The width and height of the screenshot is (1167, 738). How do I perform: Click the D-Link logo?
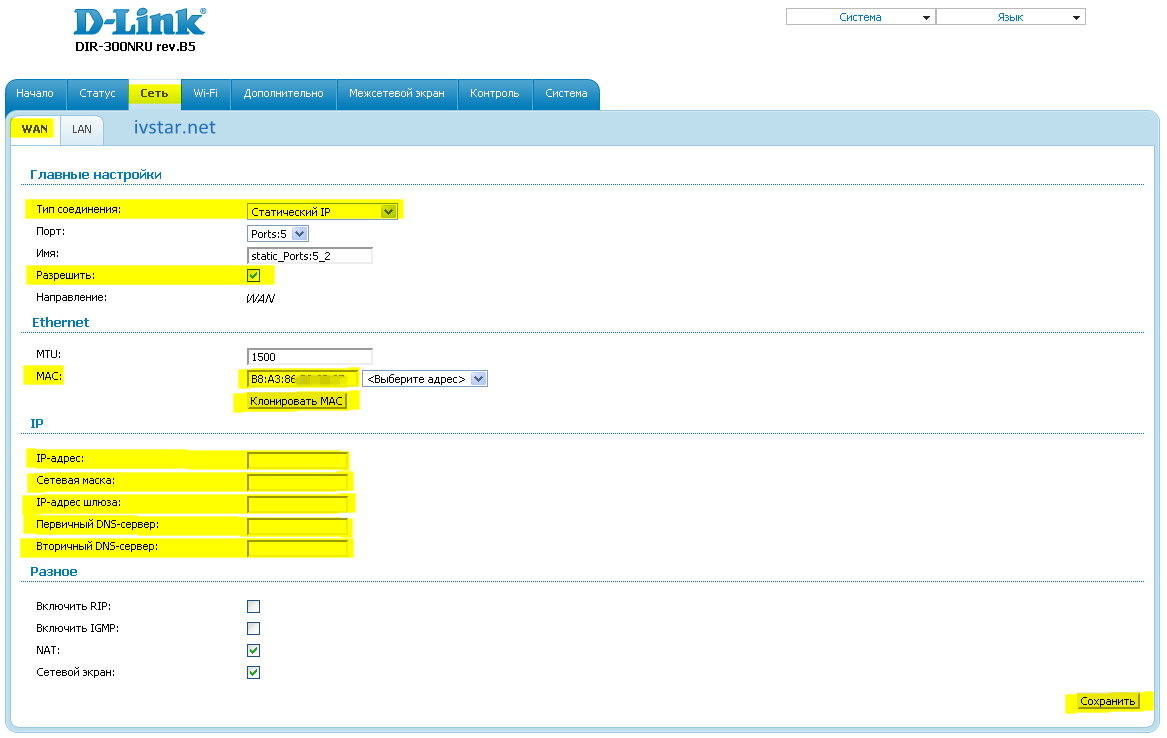tap(139, 23)
